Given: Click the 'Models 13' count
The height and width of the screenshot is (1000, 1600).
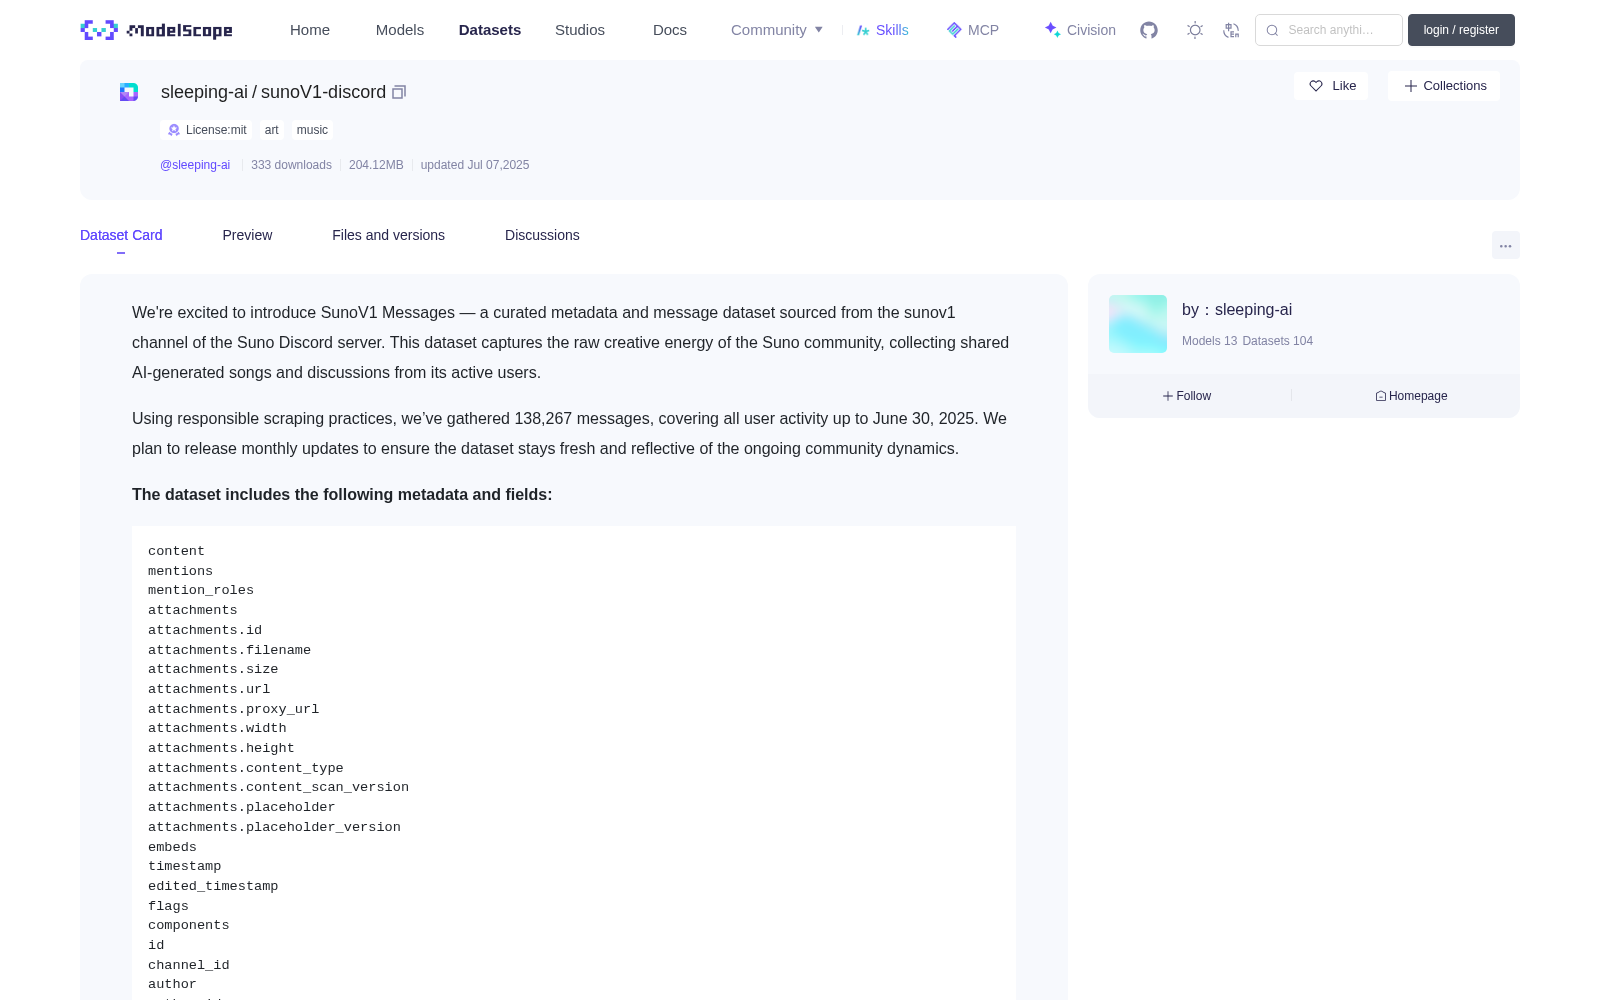Looking at the screenshot, I should click(1209, 341).
